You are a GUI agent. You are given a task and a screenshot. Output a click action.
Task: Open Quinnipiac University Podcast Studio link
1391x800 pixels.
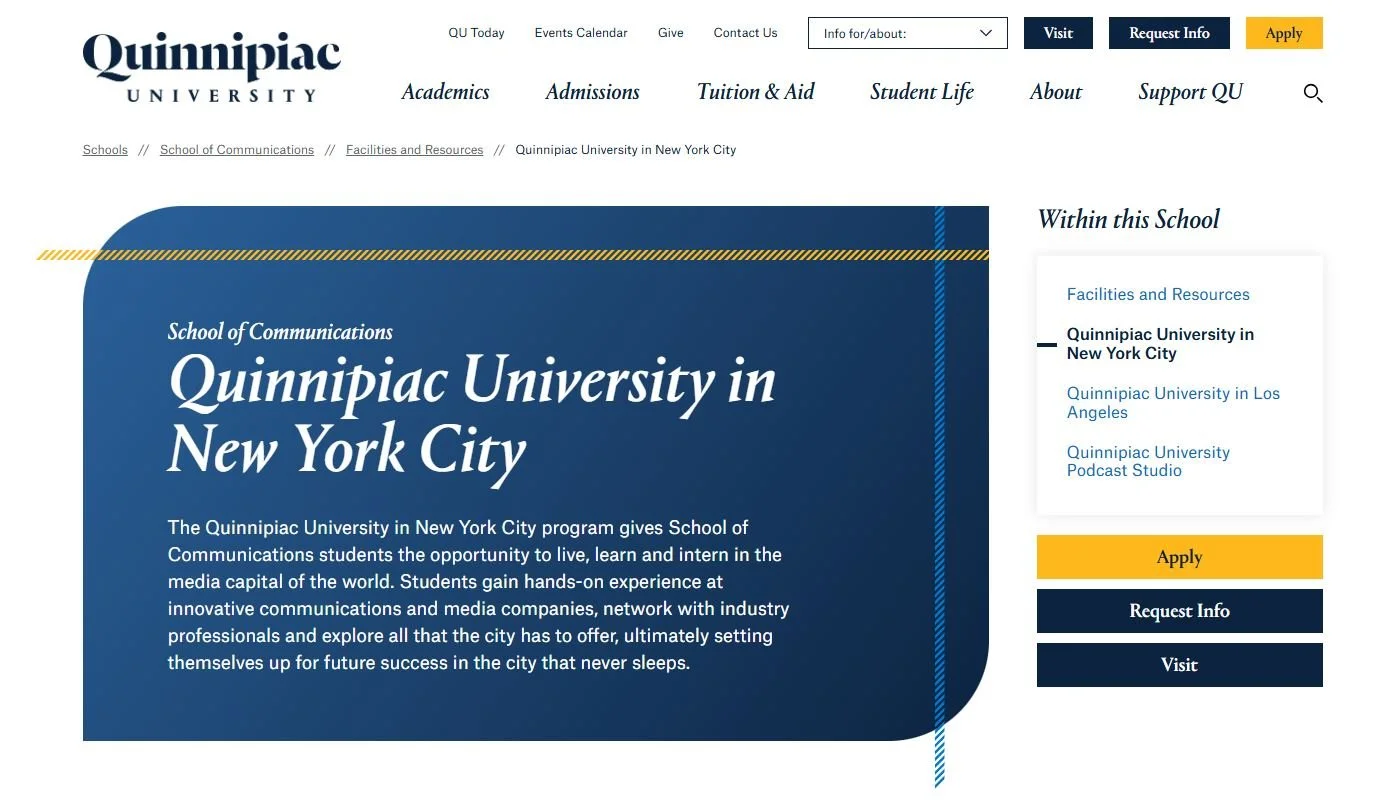pyautogui.click(x=1148, y=461)
